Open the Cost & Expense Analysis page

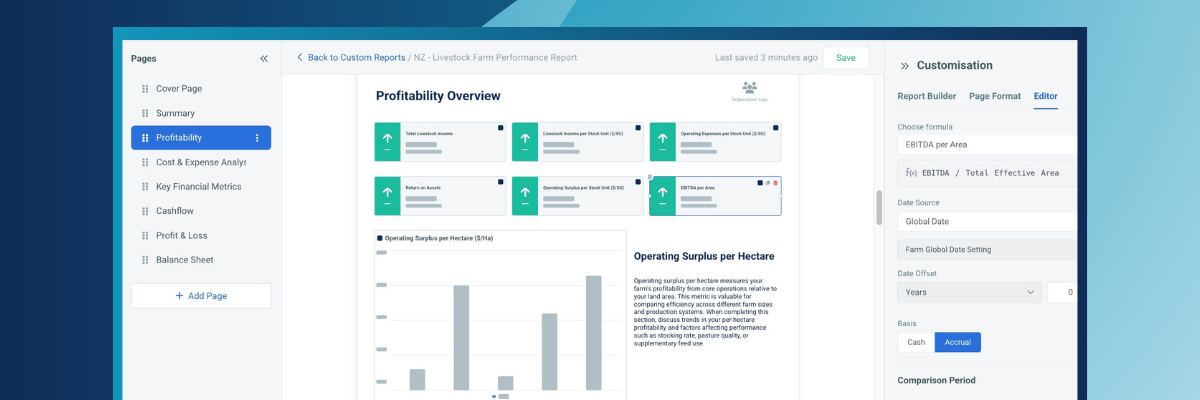tap(201, 162)
